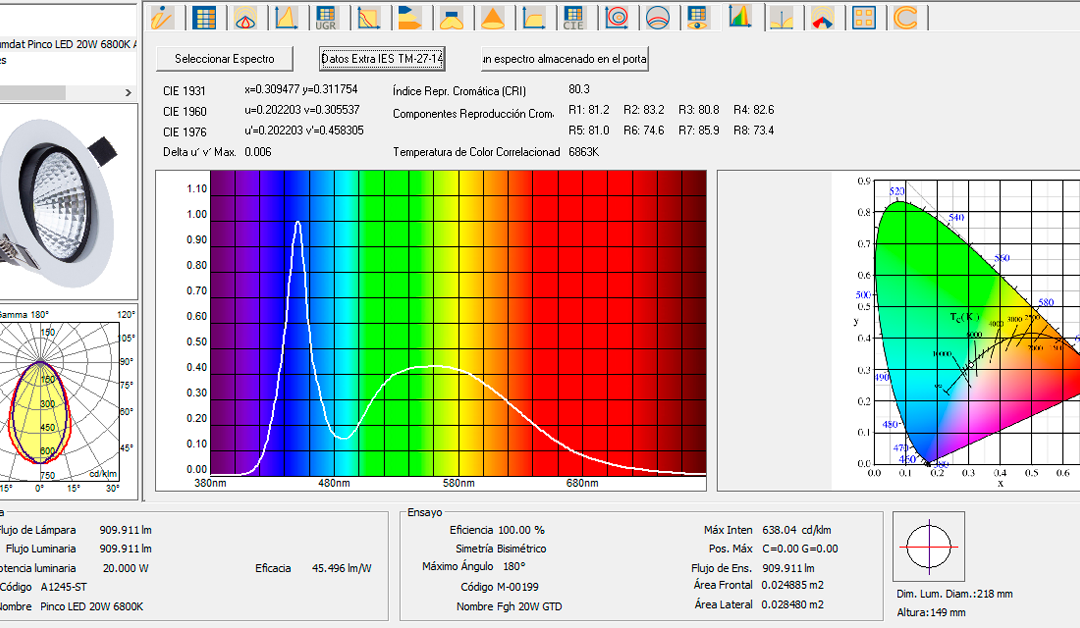Open the pencil edit tab icon

pyautogui.click(x=162, y=17)
